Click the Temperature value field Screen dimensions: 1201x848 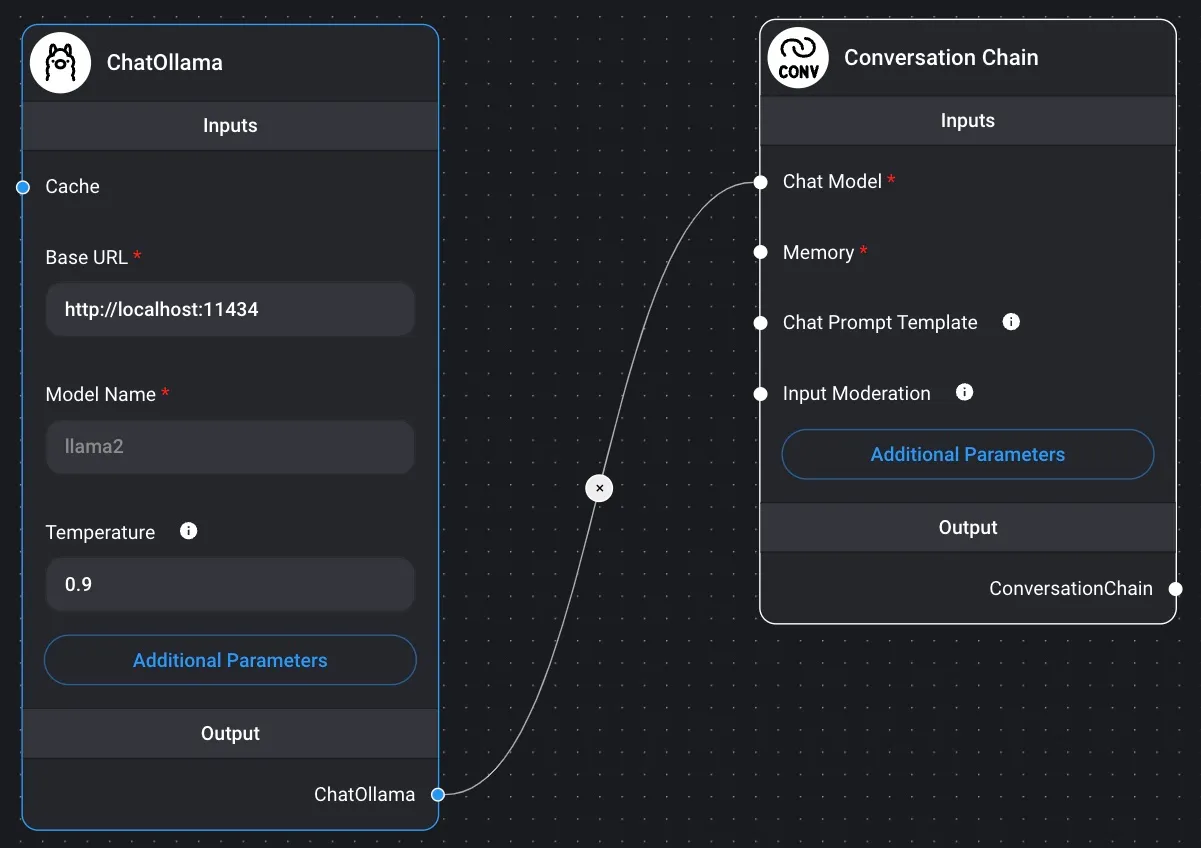pyautogui.click(x=230, y=584)
